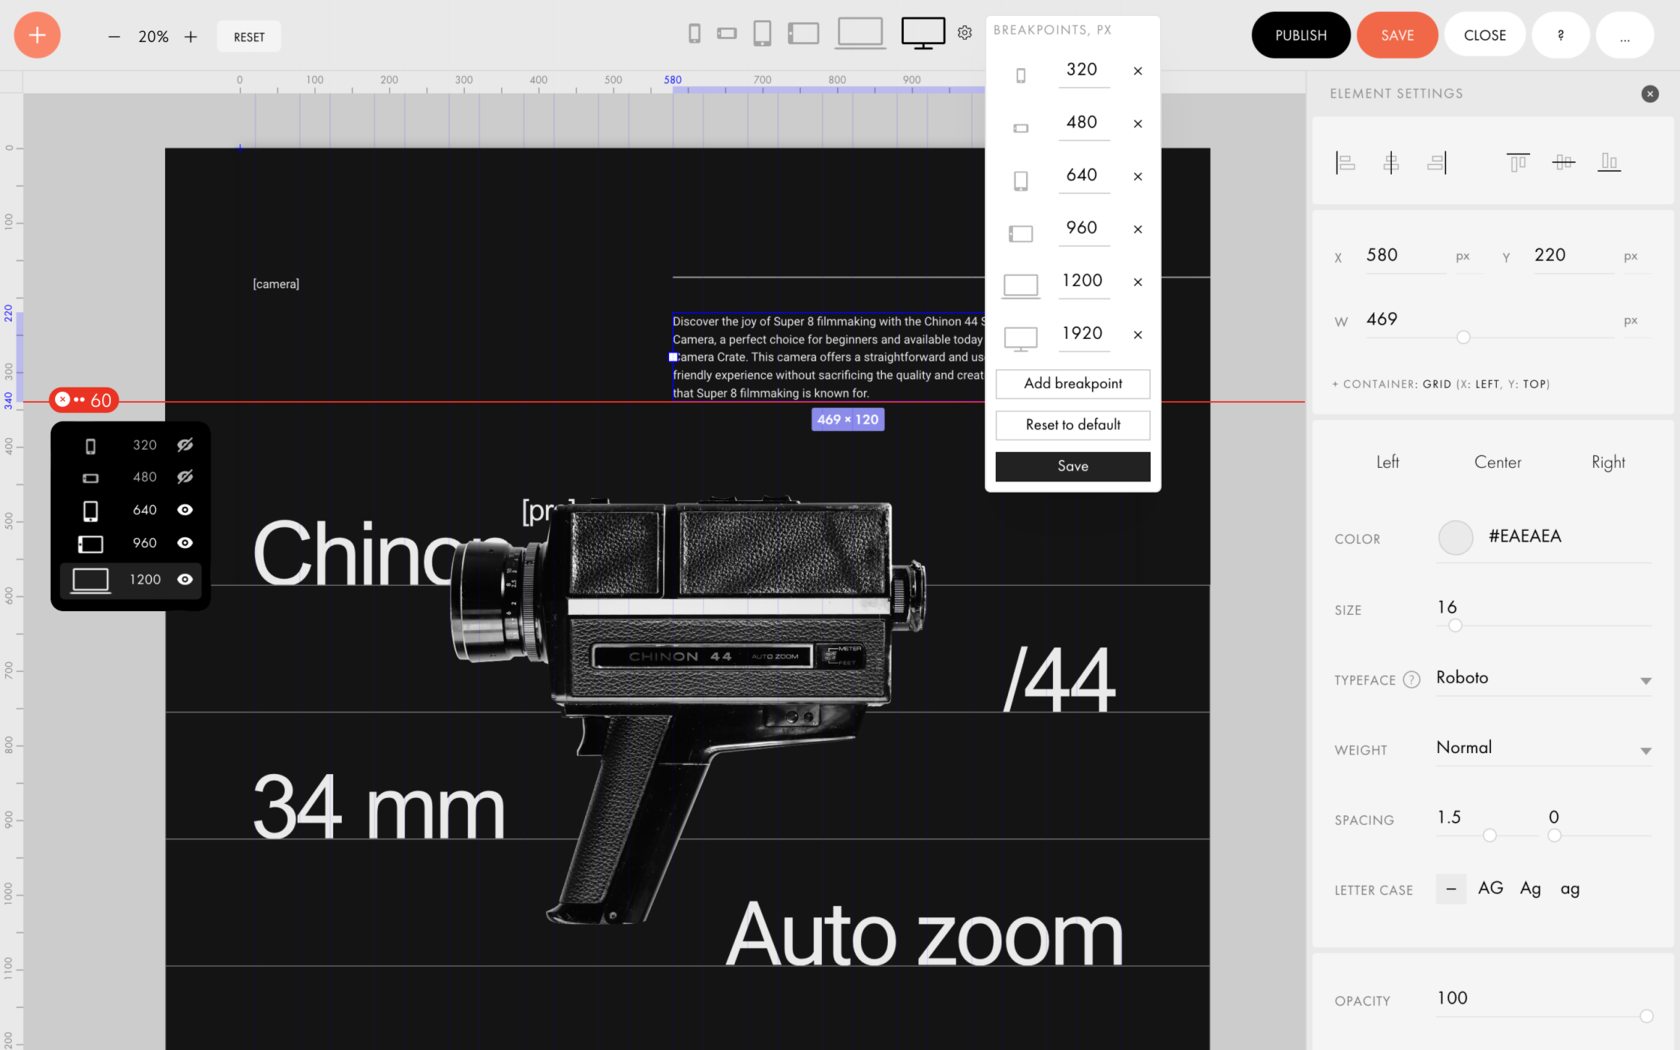Click the typeface help question icon
Screen dimensions: 1680x1050
click(x=1411, y=680)
